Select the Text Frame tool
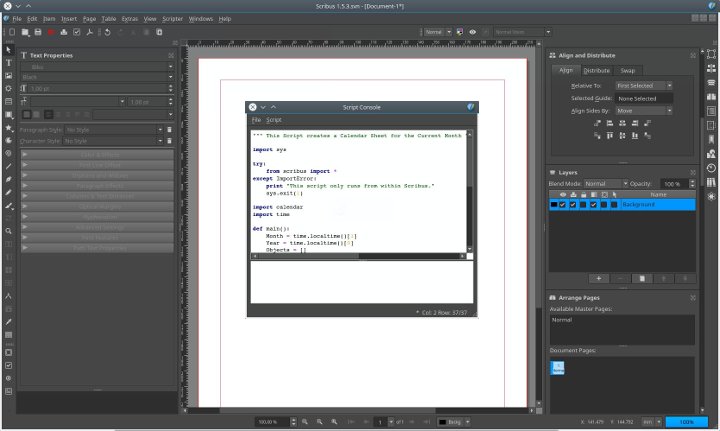The height and width of the screenshot is (431, 720). [x=9, y=62]
